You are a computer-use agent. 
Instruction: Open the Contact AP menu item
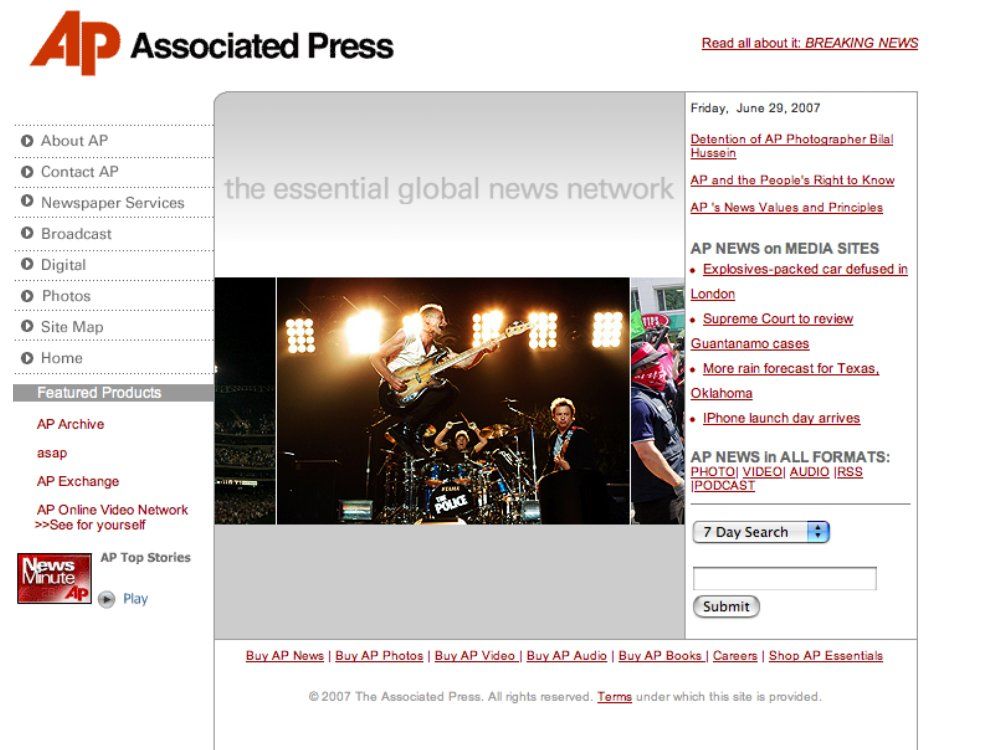click(80, 172)
